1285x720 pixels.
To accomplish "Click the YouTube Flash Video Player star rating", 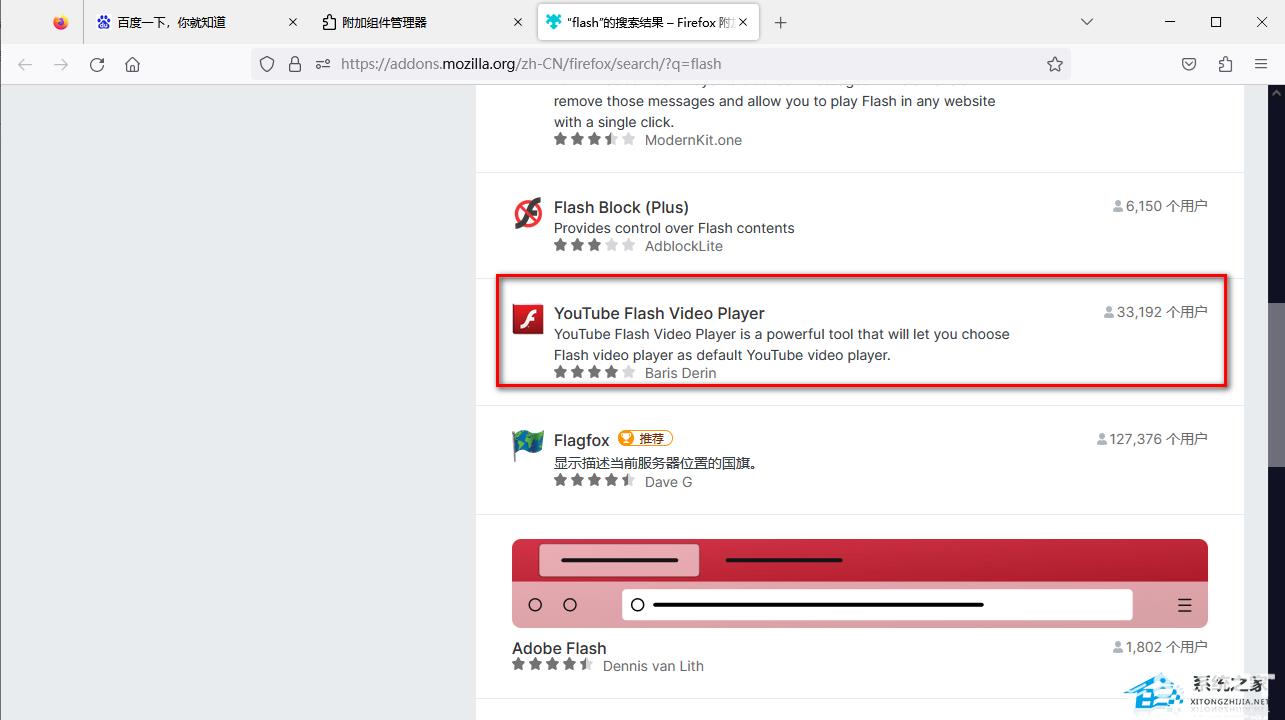I will [x=594, y=372].
